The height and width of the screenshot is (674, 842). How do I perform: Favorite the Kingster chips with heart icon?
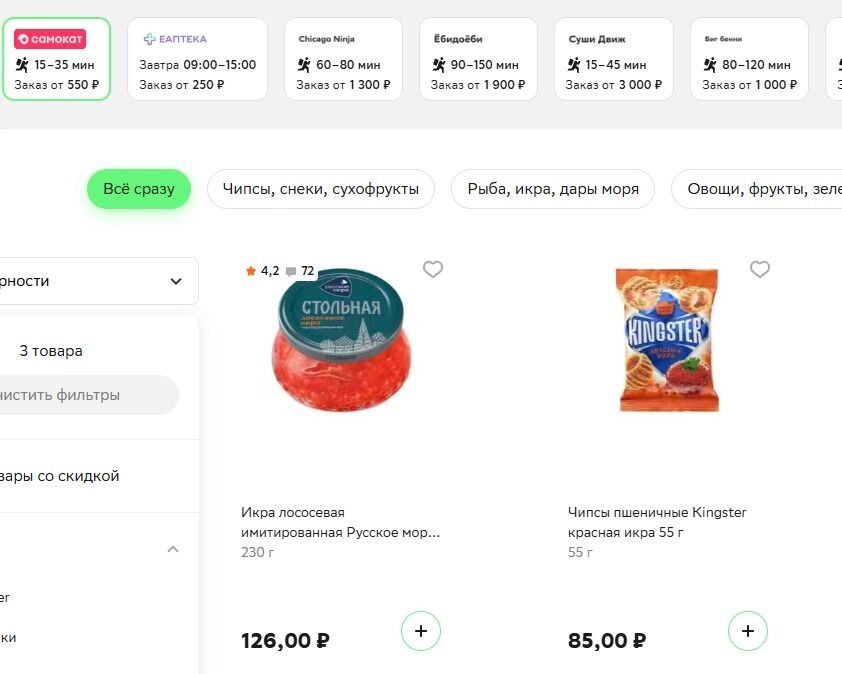tap(760, 269)
